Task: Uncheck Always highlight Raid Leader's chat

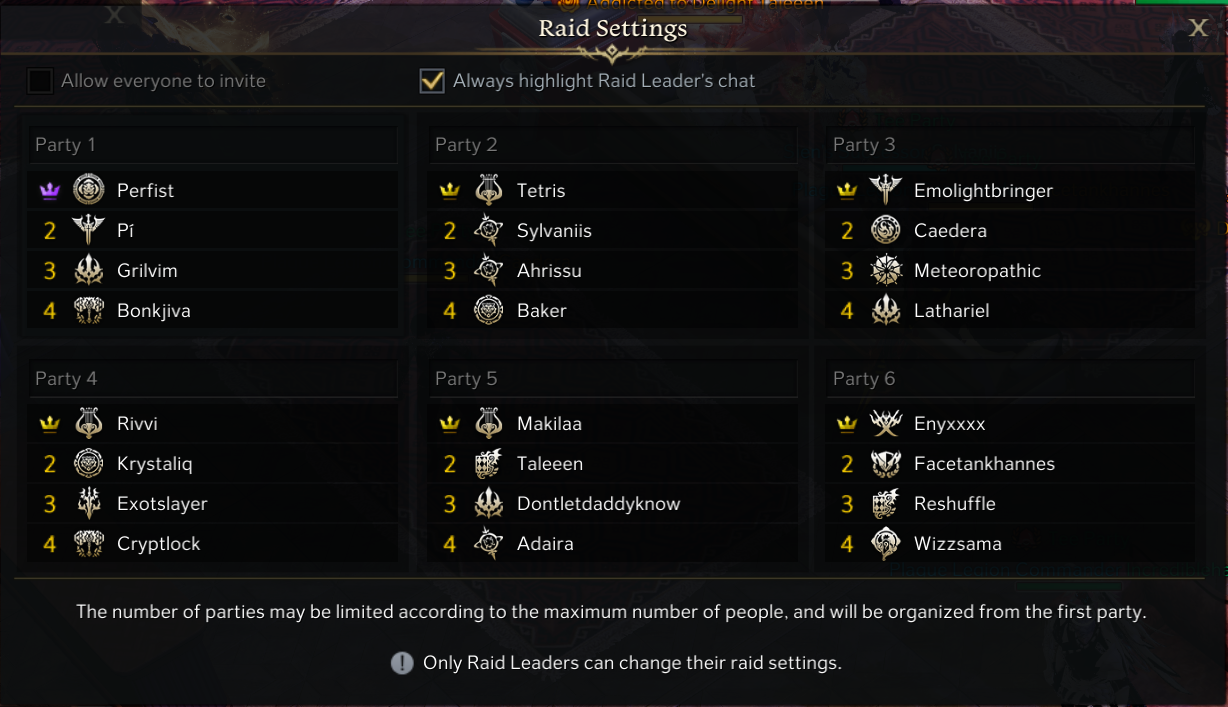Action: (x=432, y=81)
